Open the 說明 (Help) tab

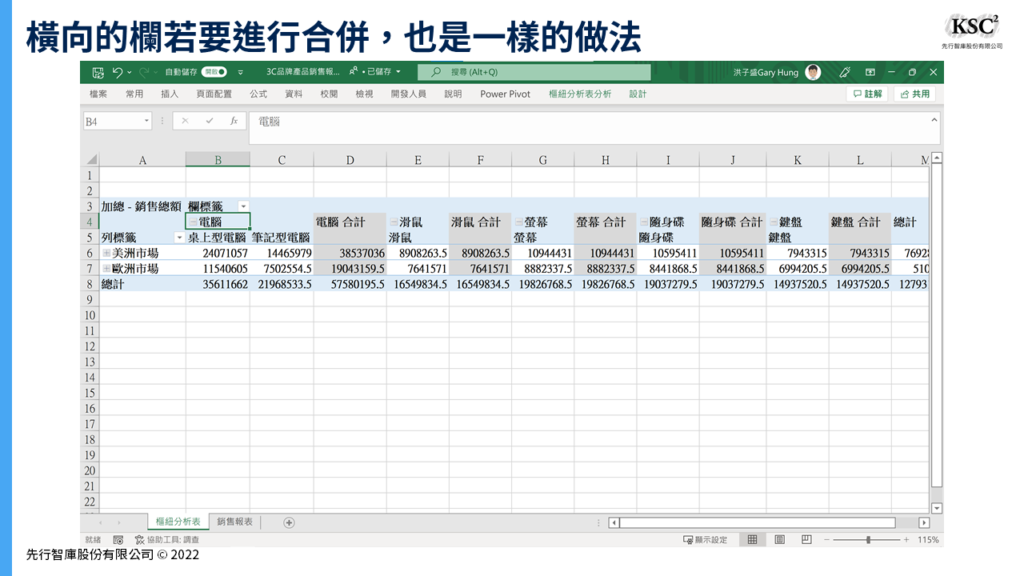tap(453, 94)
